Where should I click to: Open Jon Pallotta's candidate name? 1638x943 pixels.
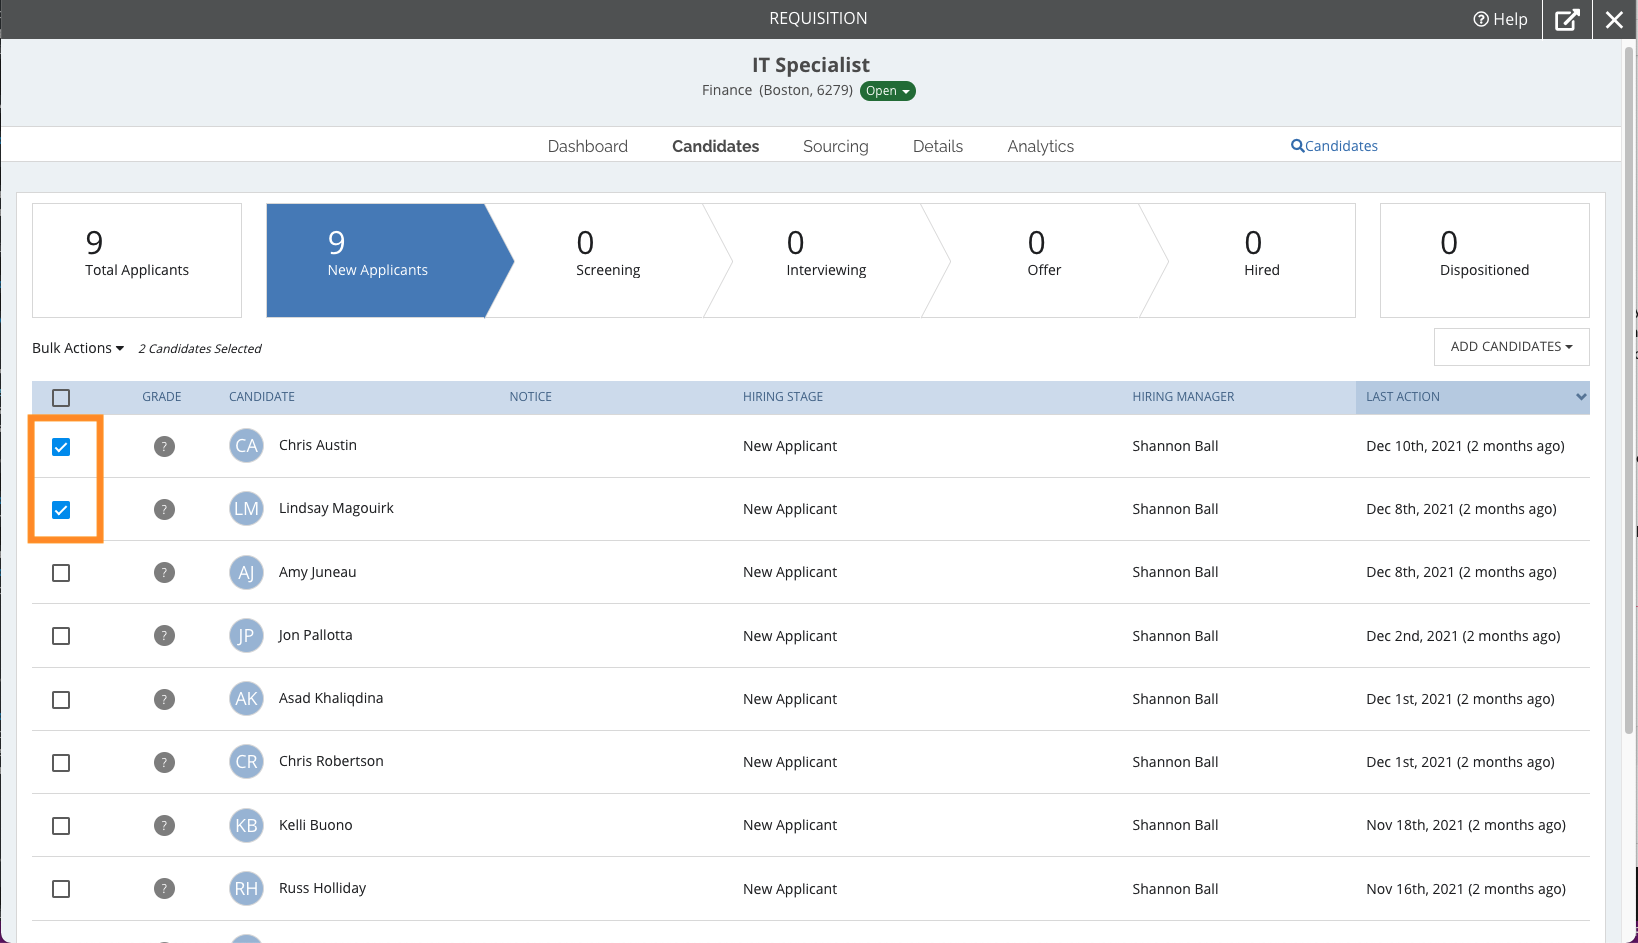[315, 635]
